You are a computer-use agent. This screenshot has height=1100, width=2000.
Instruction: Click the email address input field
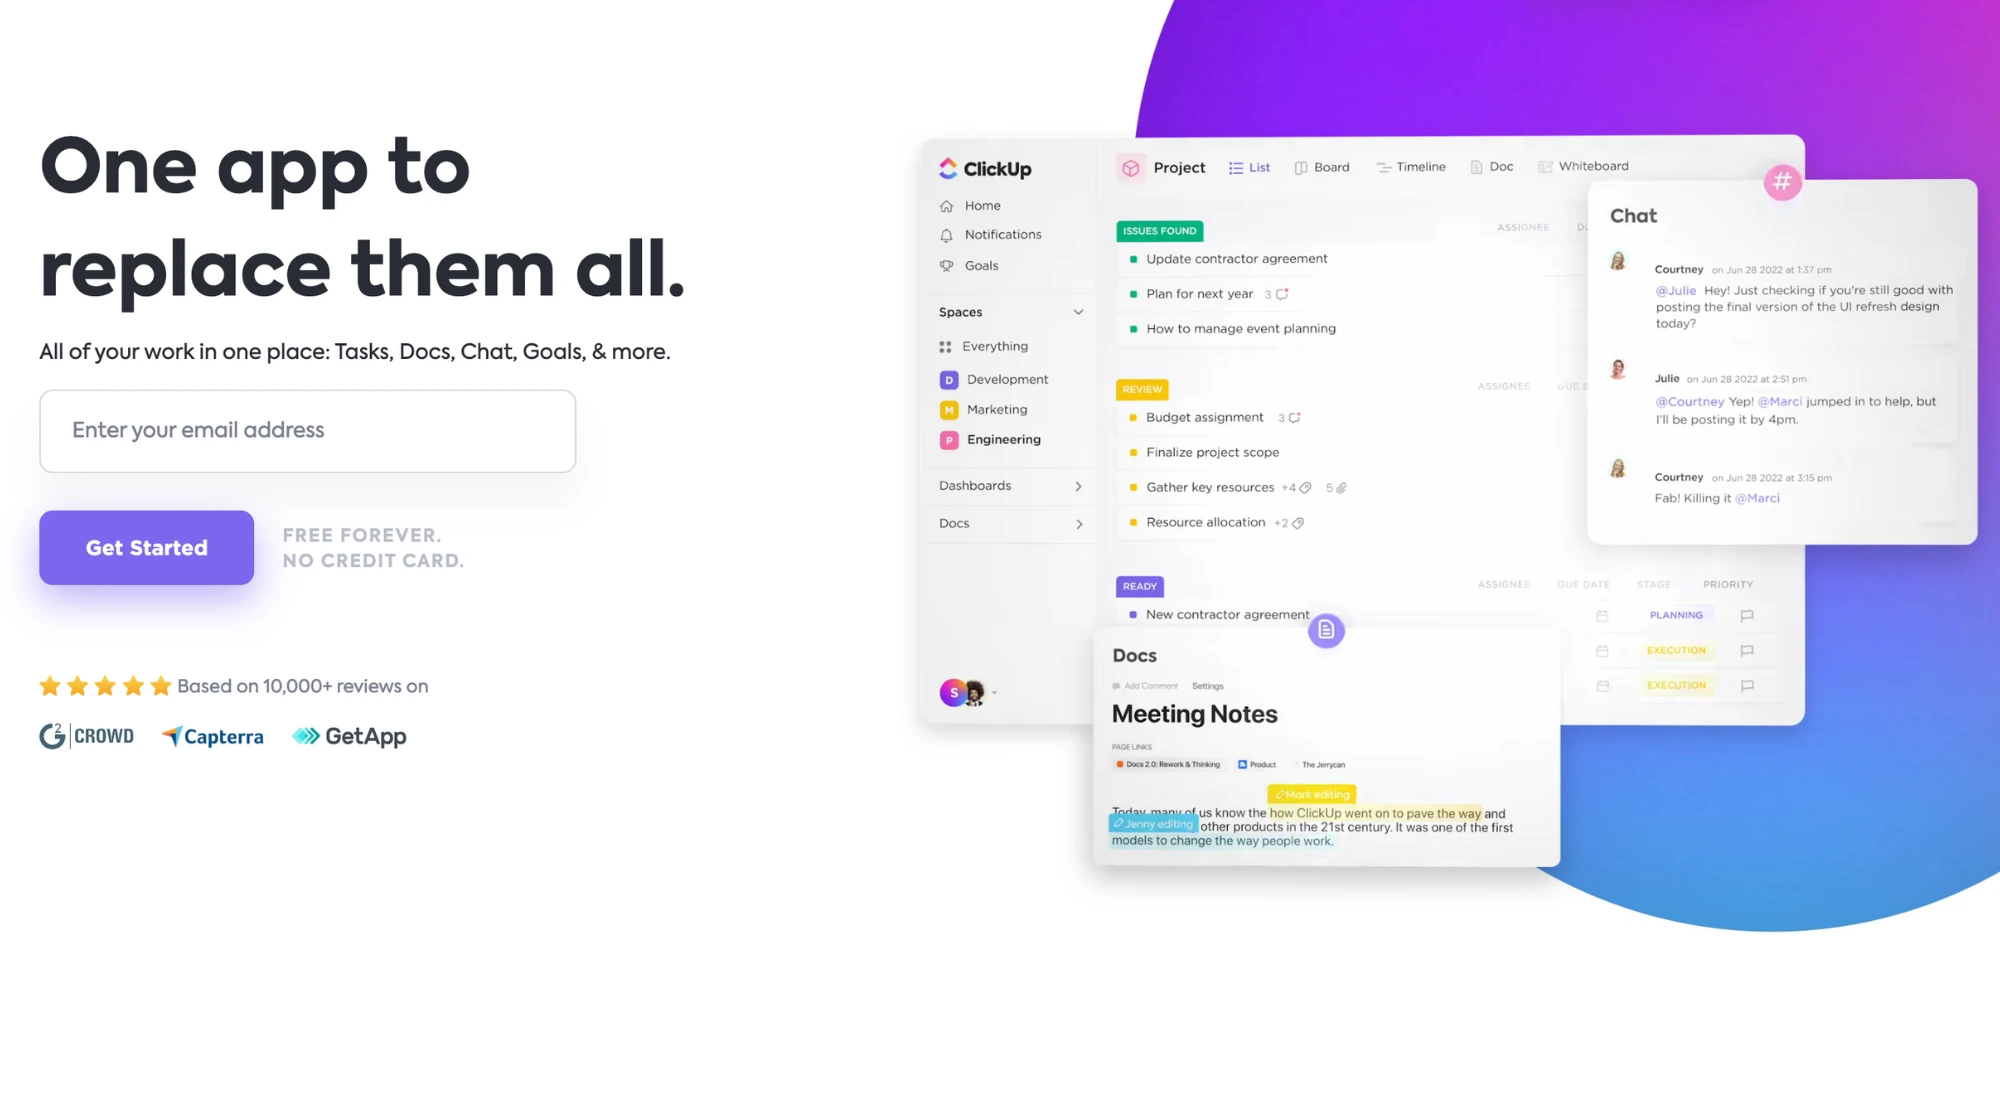click(x=307, y=429)
